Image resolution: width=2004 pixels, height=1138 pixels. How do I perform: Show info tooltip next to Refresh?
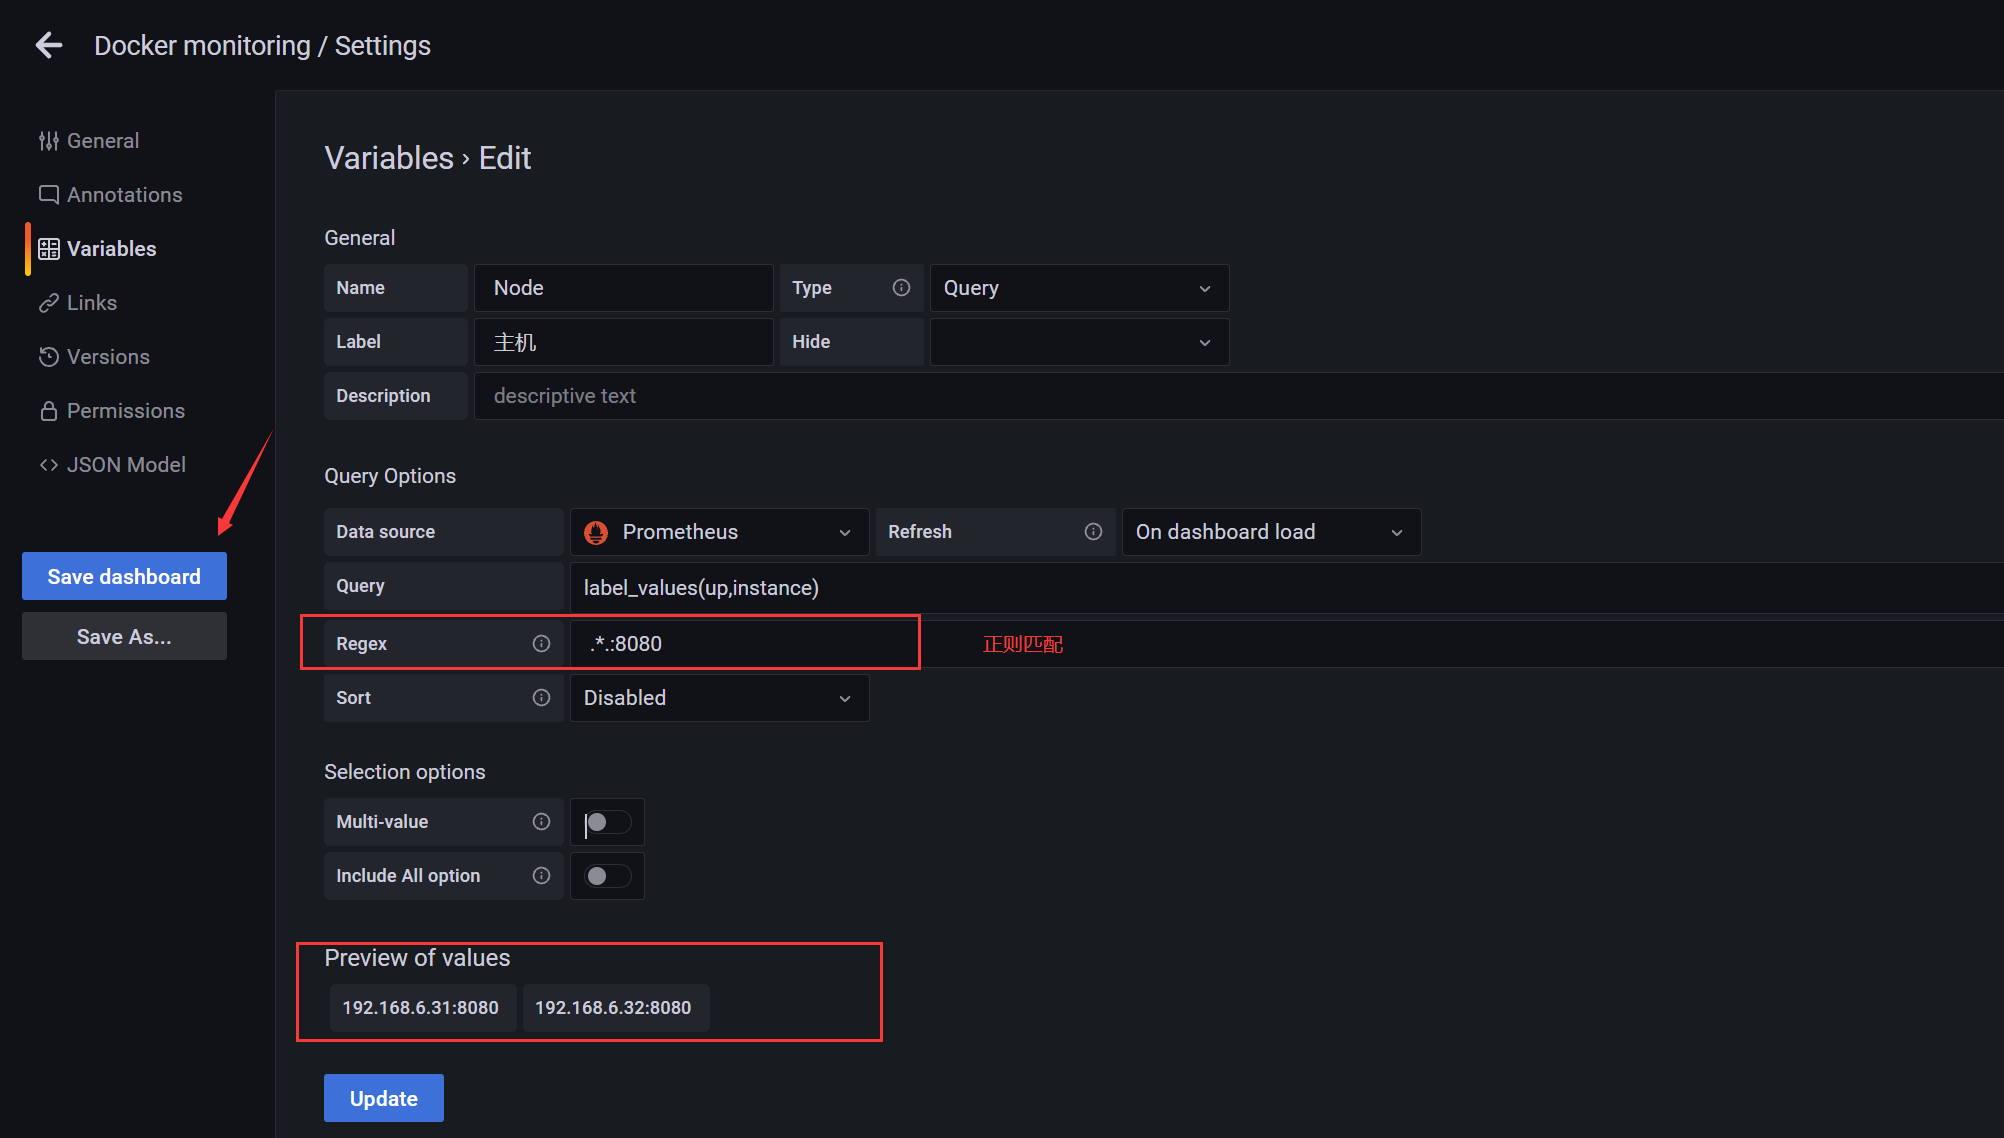pyautogui.click(x=1093, y=532)
